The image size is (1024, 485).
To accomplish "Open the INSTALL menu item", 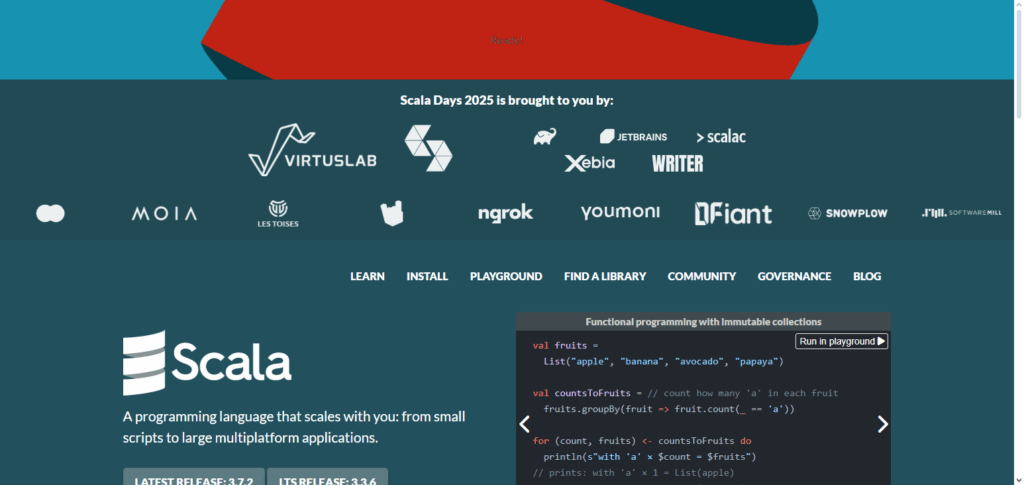I will 427,276.
